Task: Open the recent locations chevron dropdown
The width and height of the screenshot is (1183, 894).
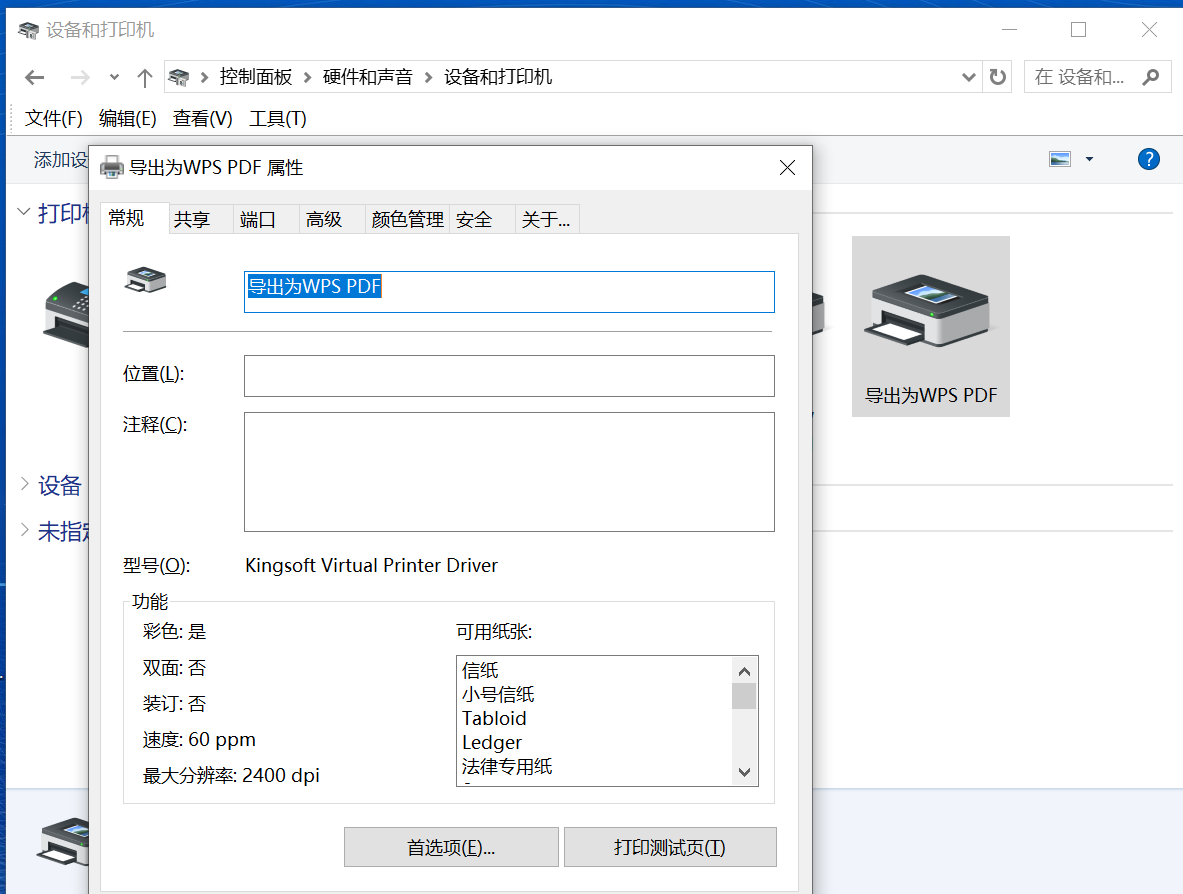Action: tap(113, 76)
